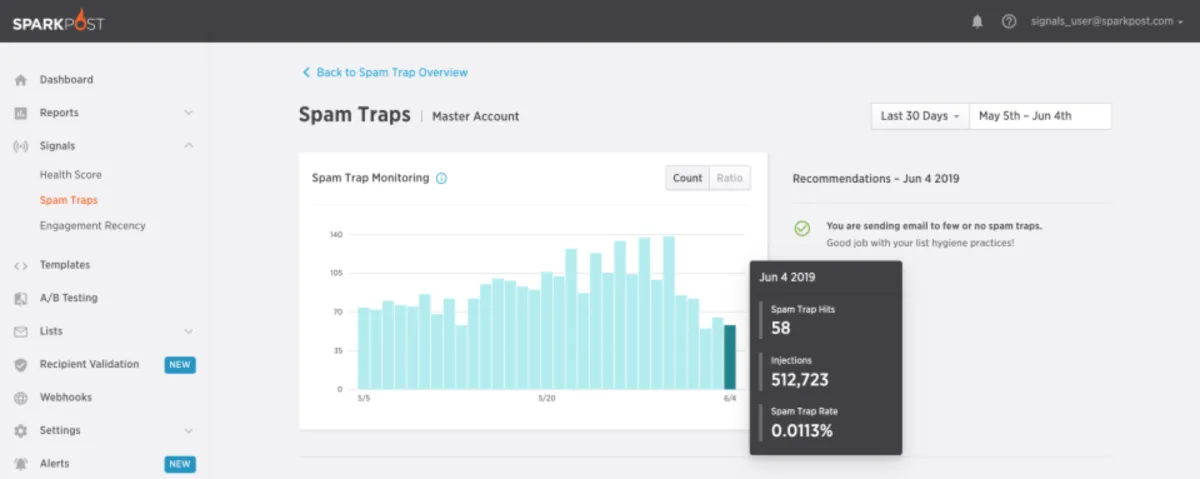This screenshot has width=1200, height=479.
Task: Click the Reports chart icon
Action: click(x=20, y=113)
